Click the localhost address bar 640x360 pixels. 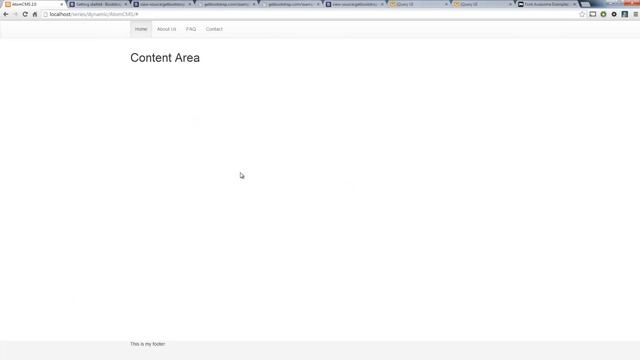(x=309, y=14)
